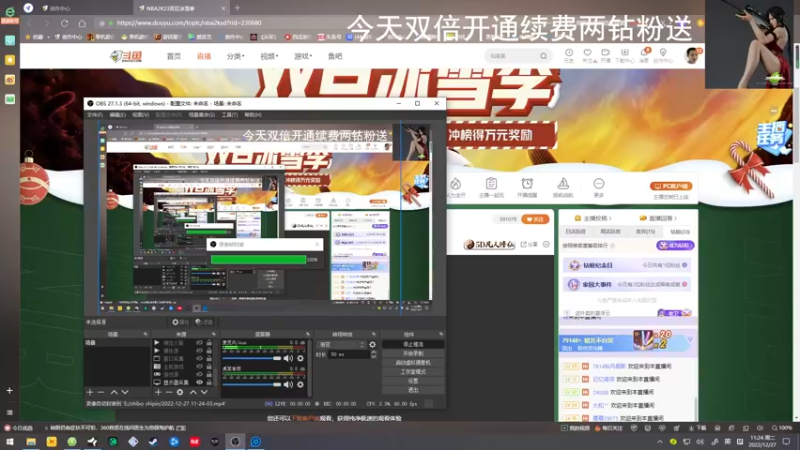Move the scene up in OBS

pos(114,392)
